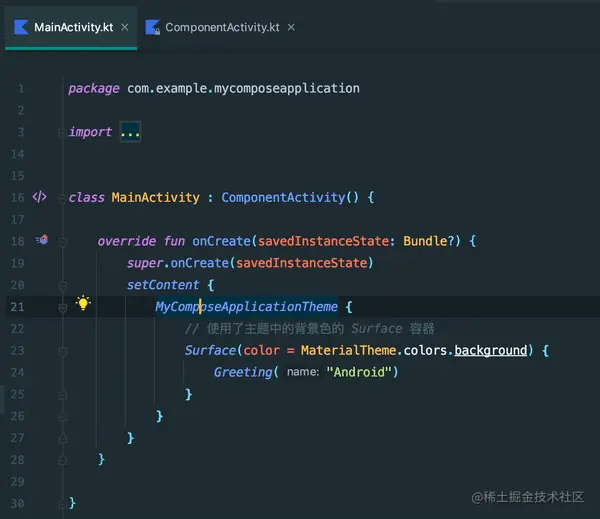Click the override keyword on line 18
600x519 pixels.
(127, 241)
